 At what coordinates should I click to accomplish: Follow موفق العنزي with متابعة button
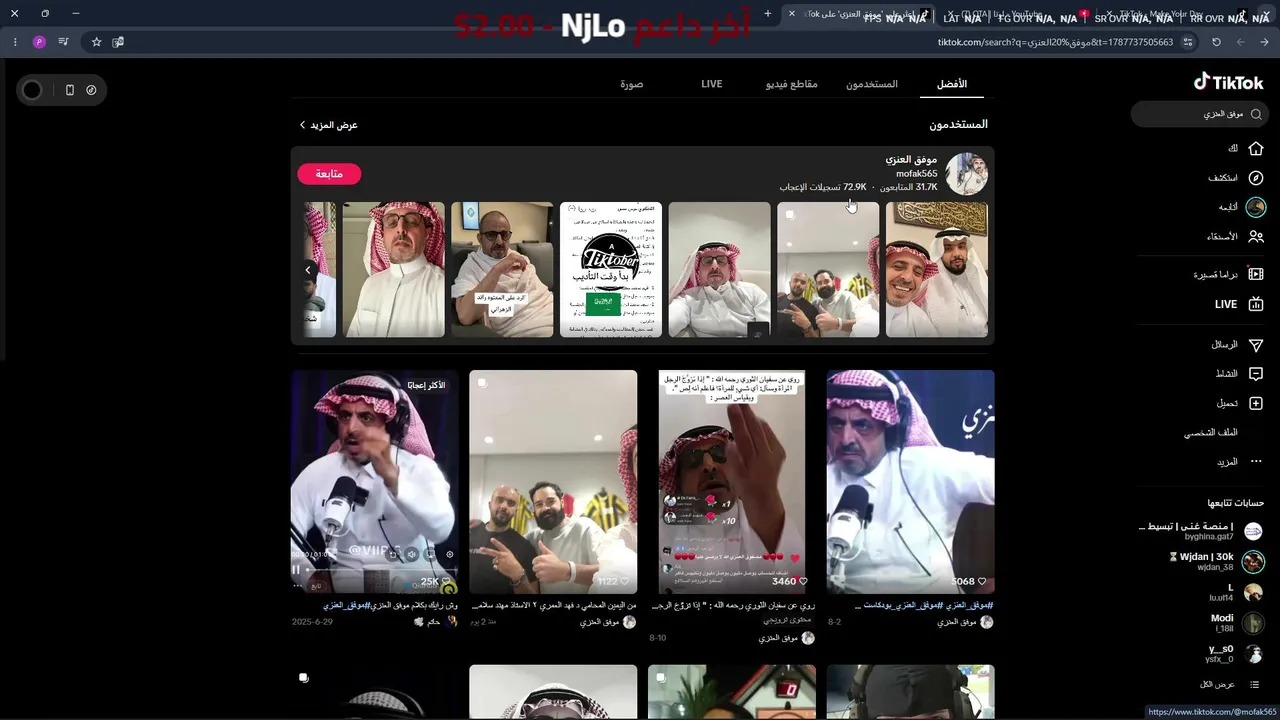tap(329, 174)
